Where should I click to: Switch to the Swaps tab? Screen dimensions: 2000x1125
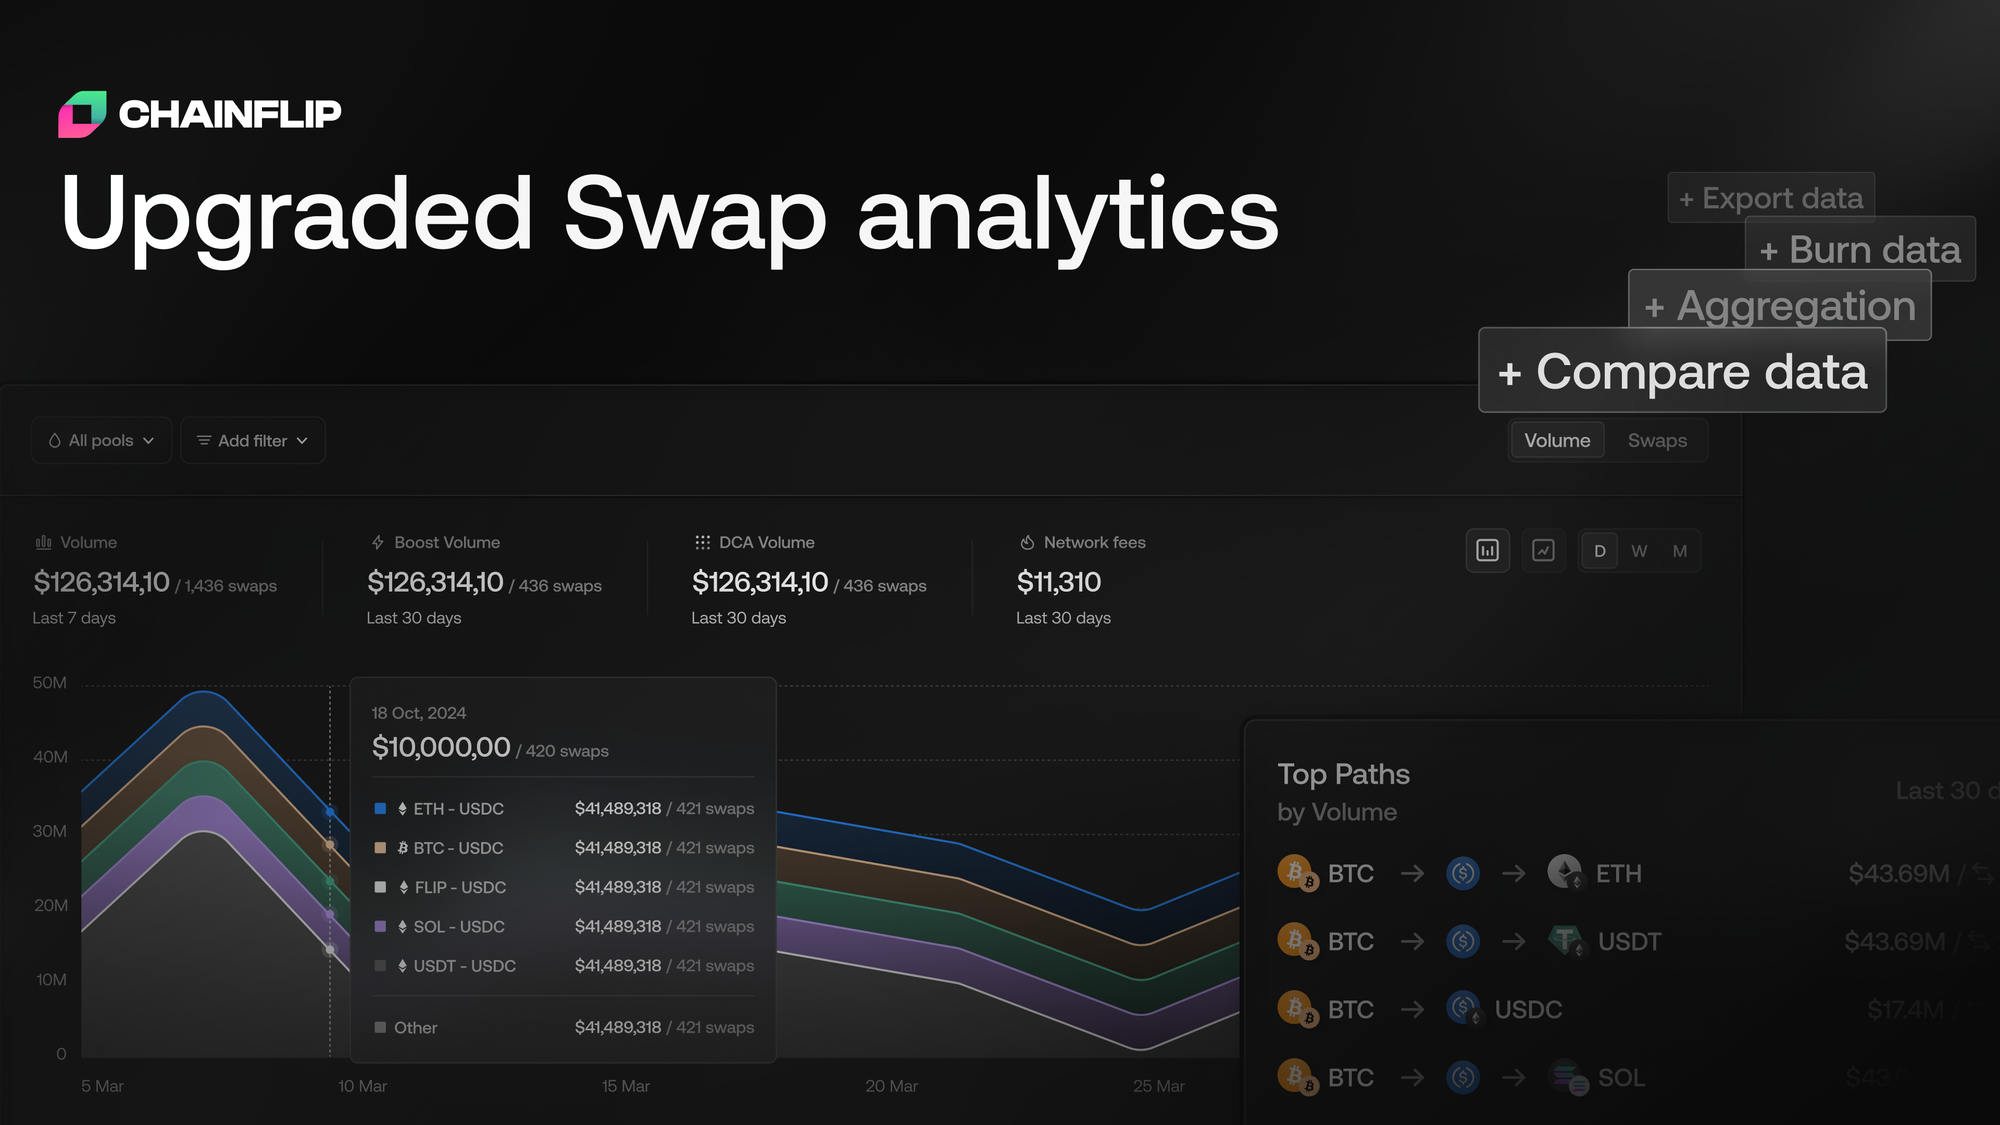point(1657,440)
